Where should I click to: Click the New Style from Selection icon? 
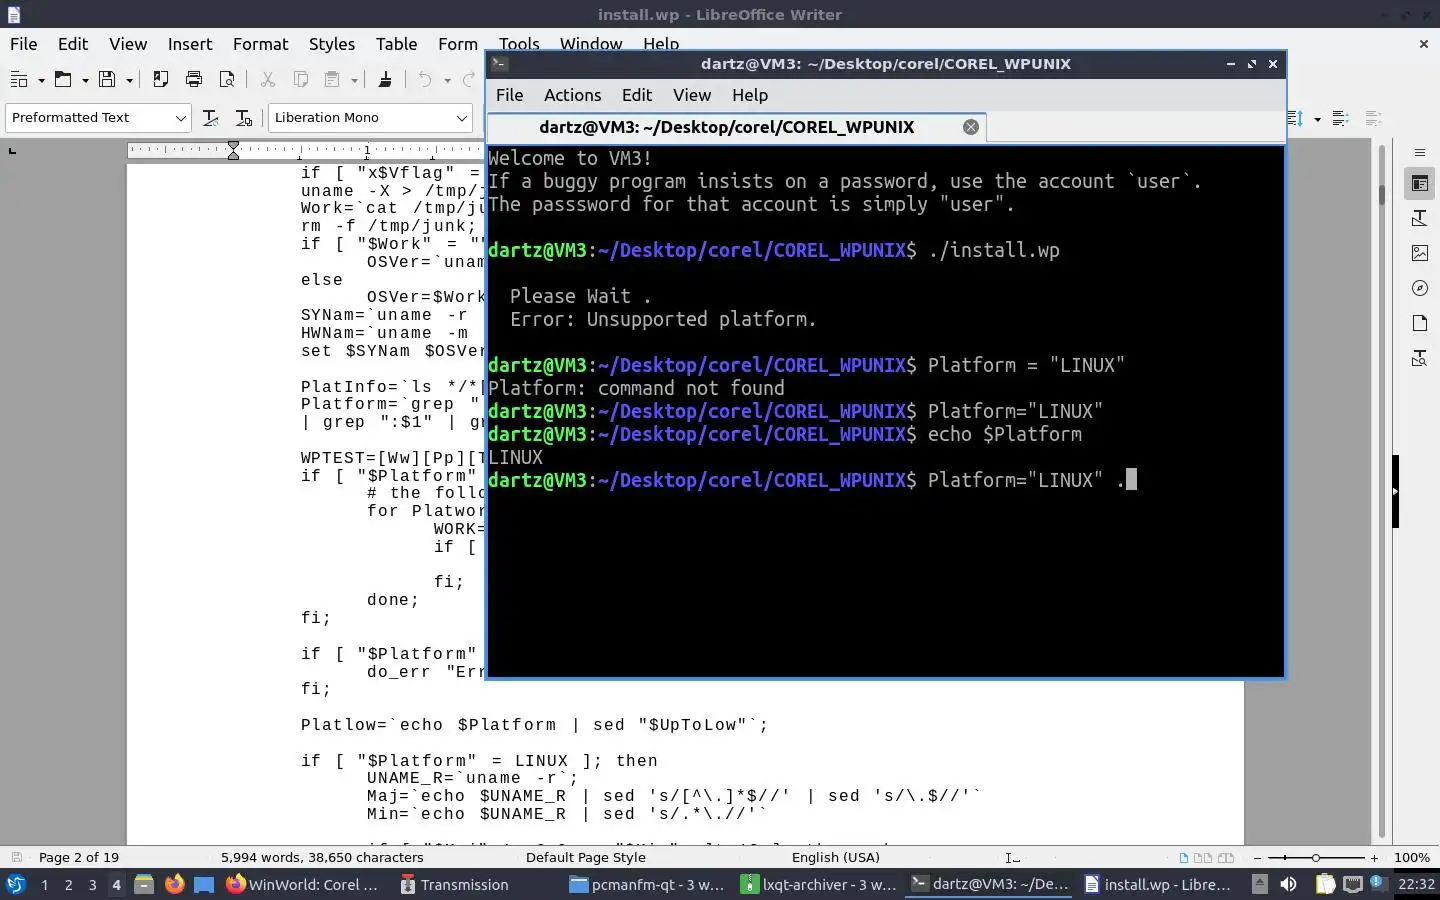coord(243,118)
